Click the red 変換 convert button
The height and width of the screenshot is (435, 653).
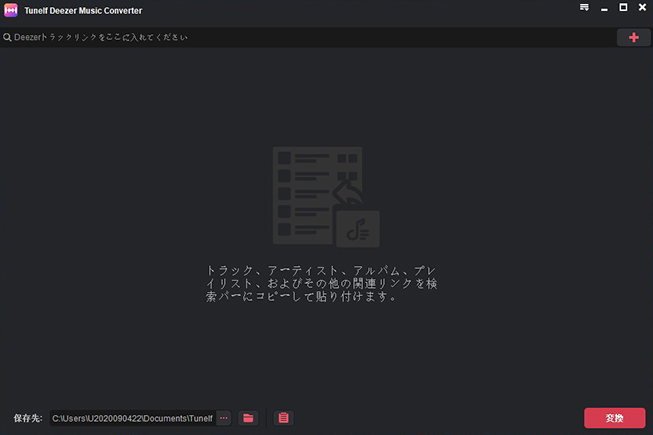(x=614, y=418)
